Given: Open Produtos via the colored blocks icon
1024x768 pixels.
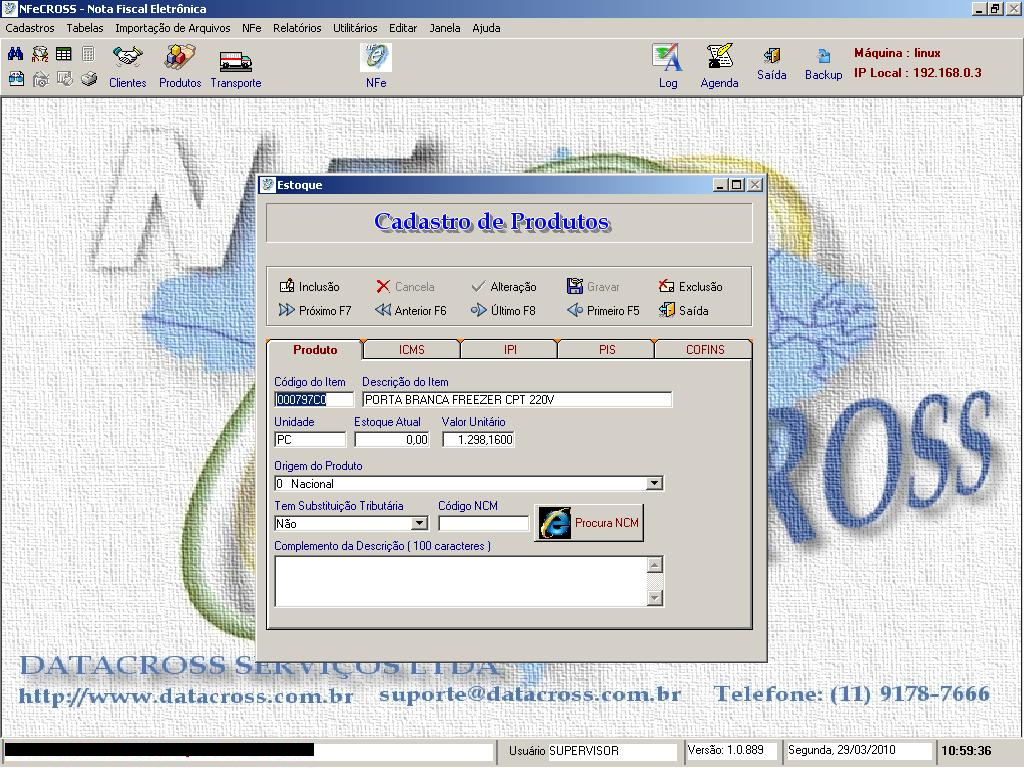Looking at the screenshot, I should pyautogui.click(x=180, y=66).
